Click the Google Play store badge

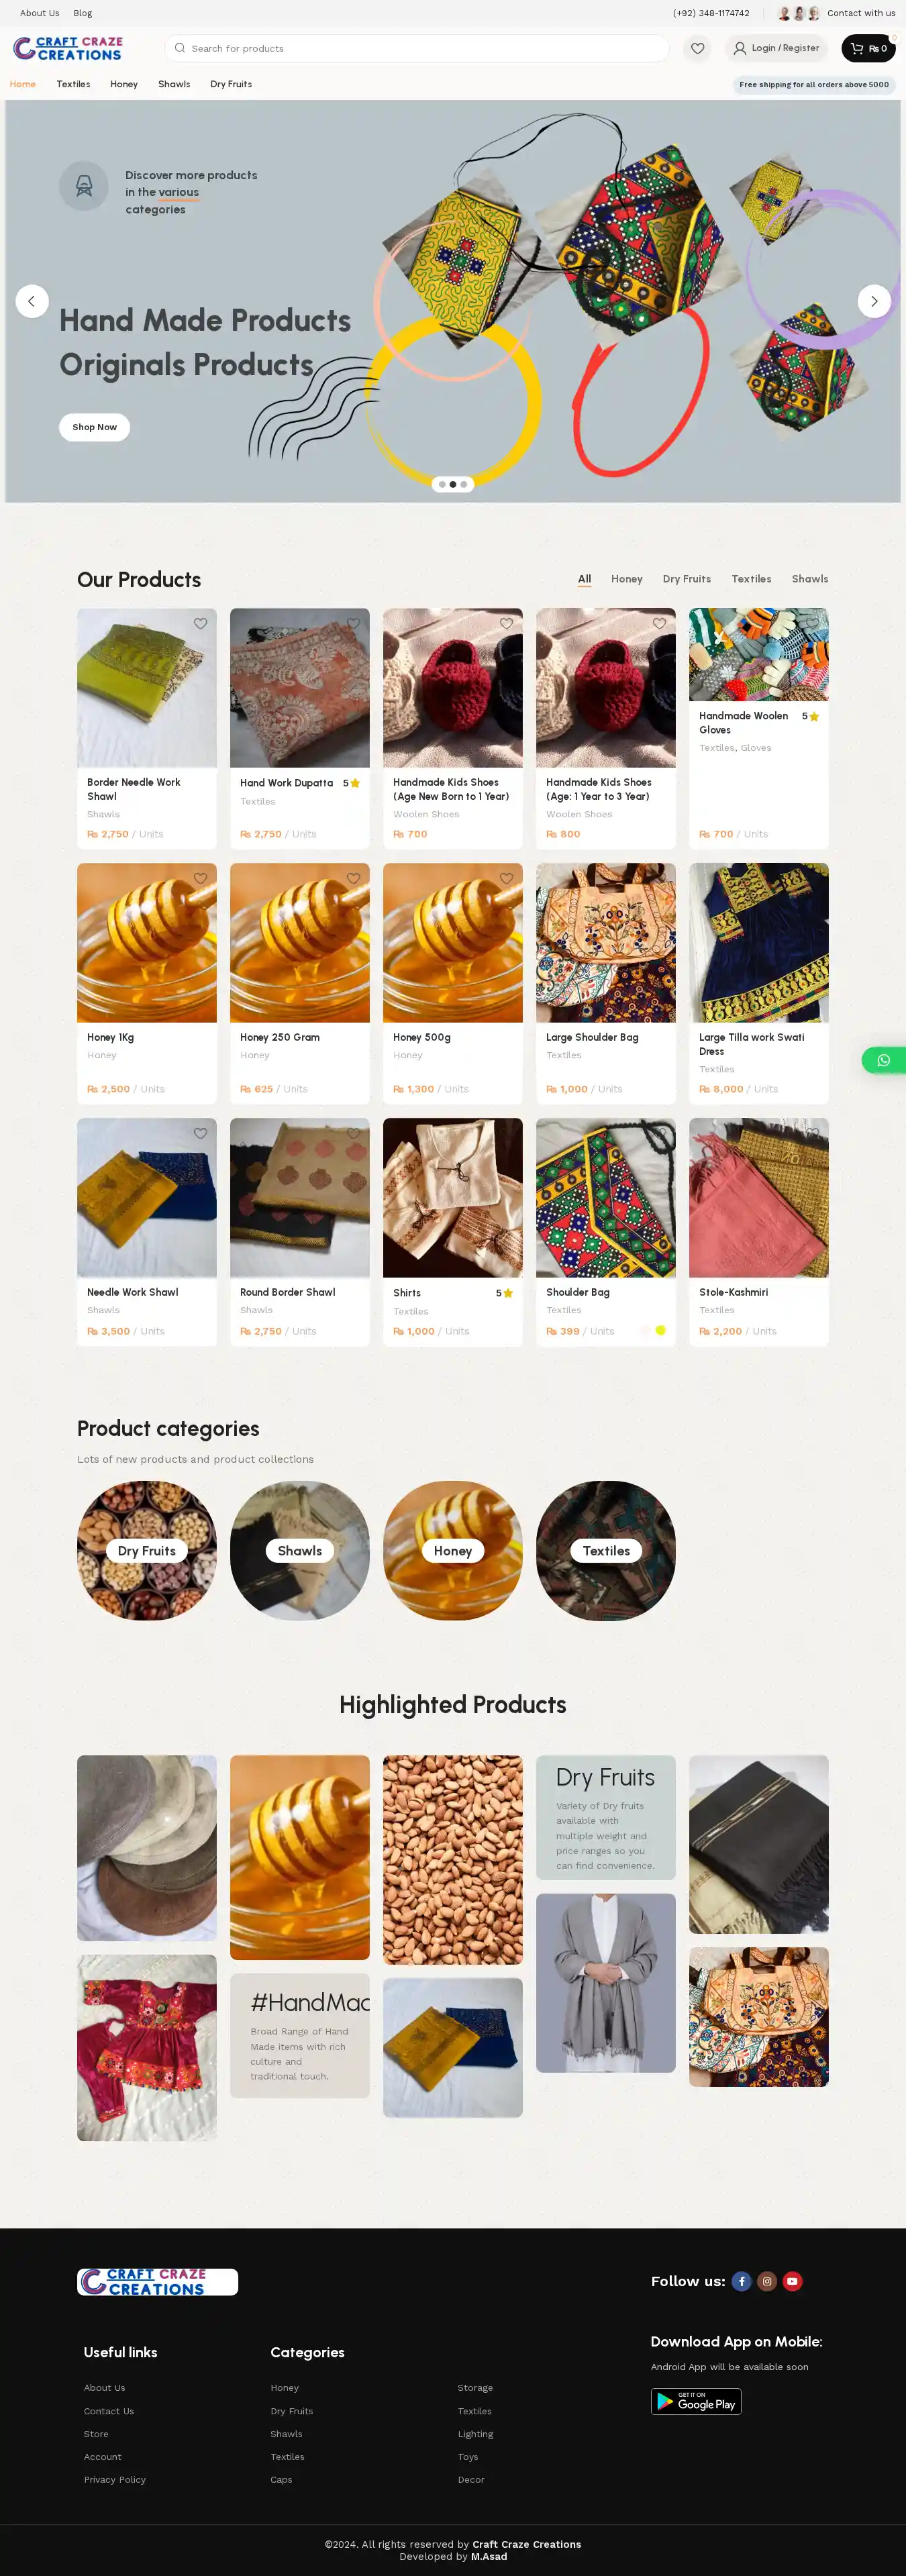point(696,2402)
